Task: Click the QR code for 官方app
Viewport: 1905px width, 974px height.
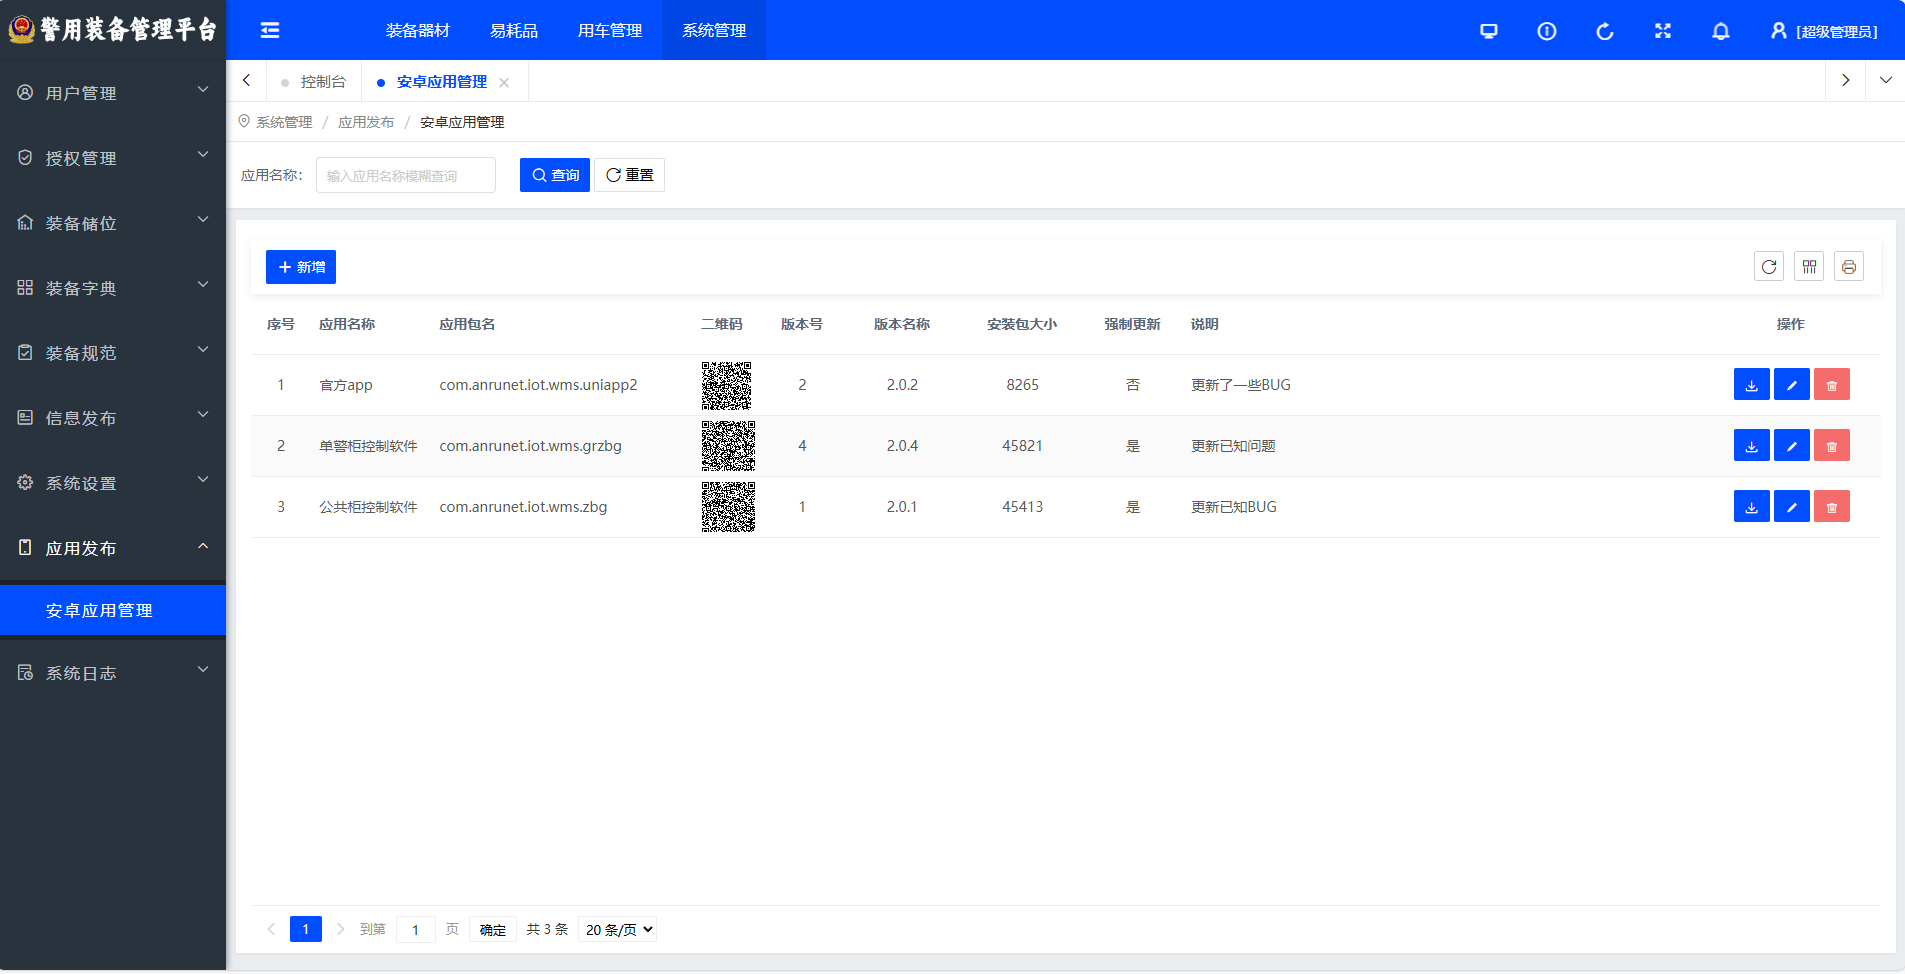Action: [x=726, y=386]
